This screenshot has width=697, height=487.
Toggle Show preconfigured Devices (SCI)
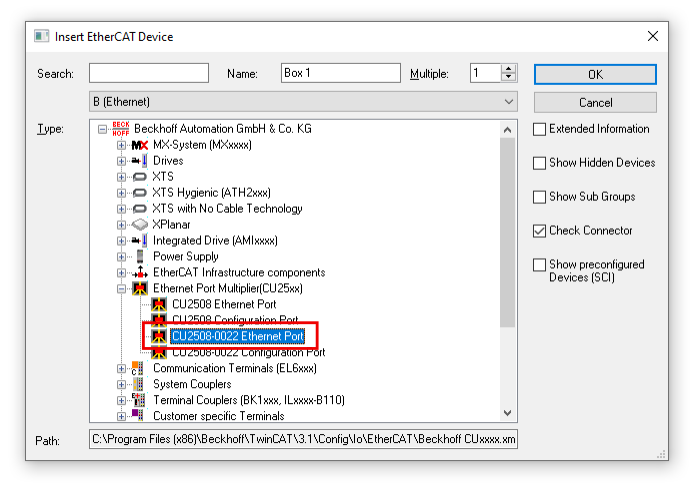pos(539,265)
